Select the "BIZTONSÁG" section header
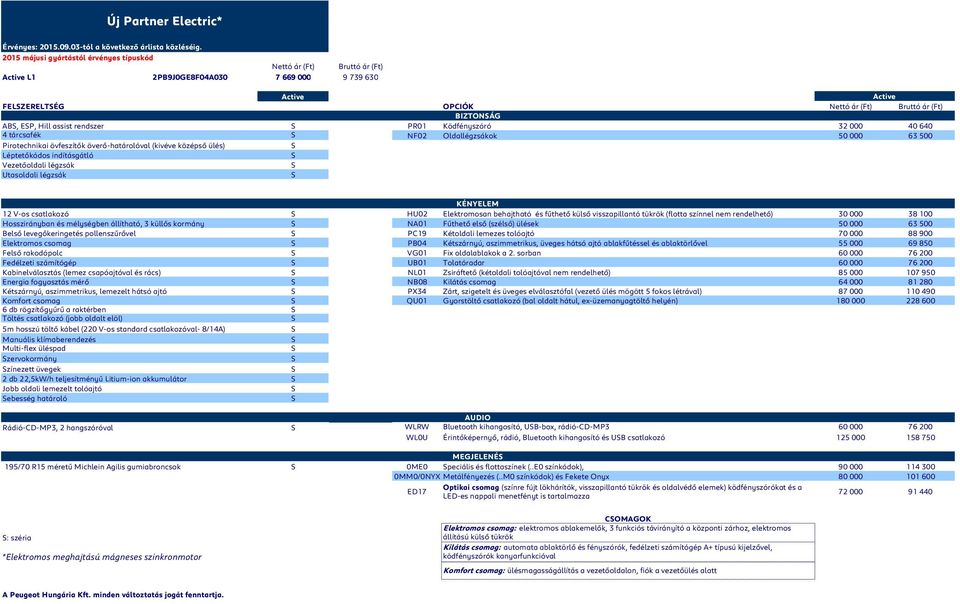The height and width of the screenshot is (604, 960). click(x=478, y=116)
